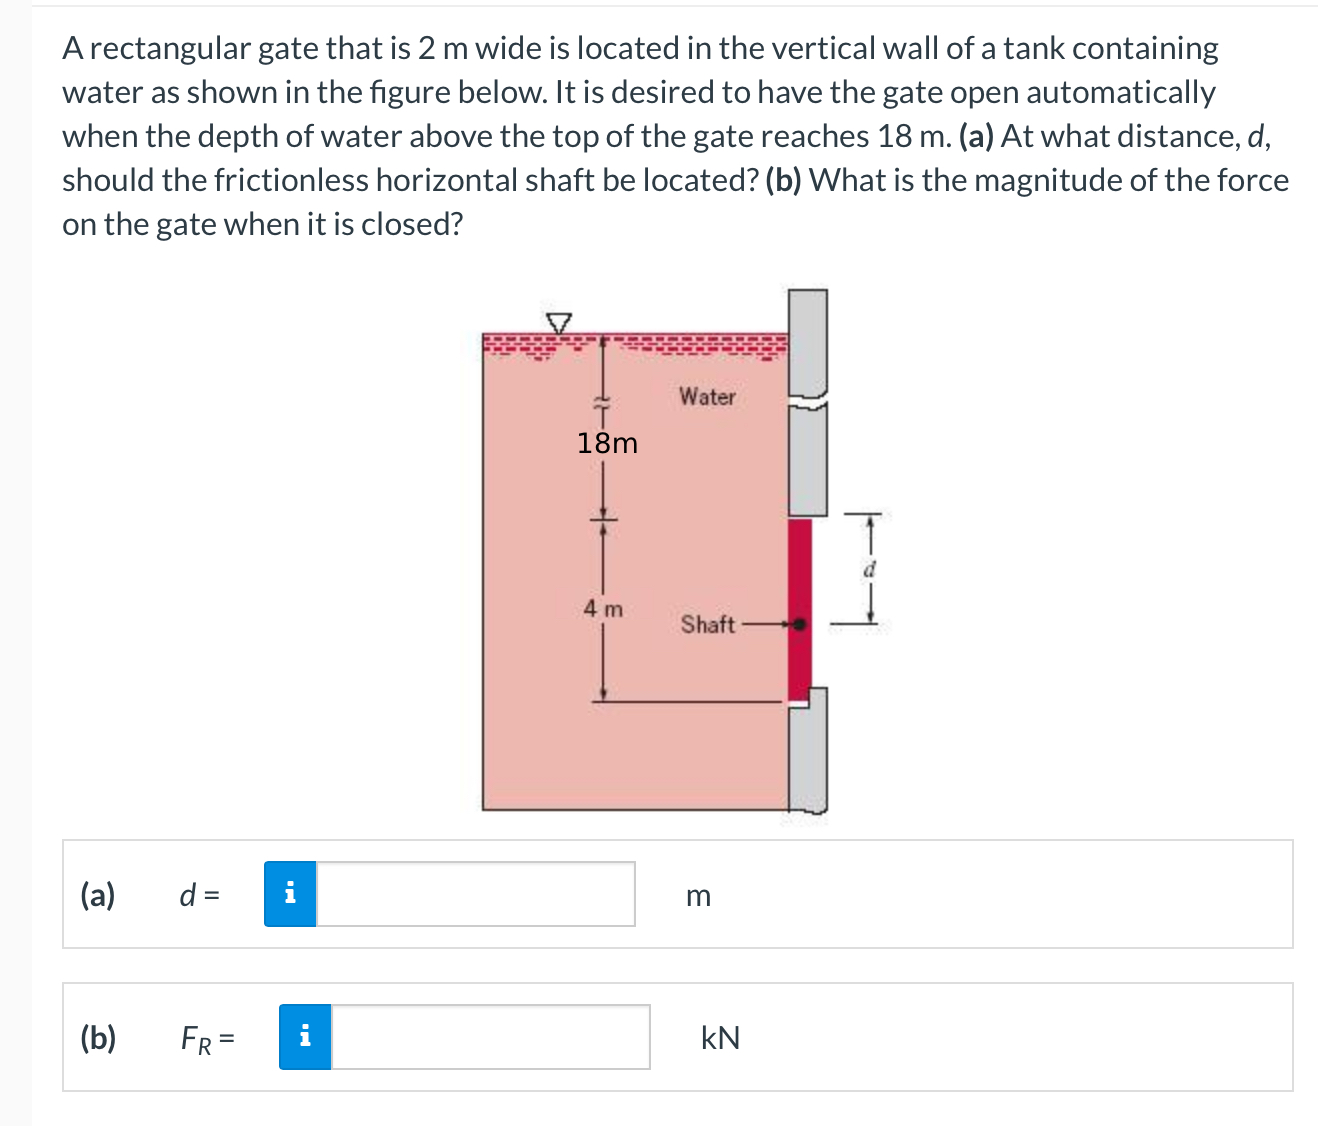
Task: Click the m unit label after part (a)
Action: 697,897
